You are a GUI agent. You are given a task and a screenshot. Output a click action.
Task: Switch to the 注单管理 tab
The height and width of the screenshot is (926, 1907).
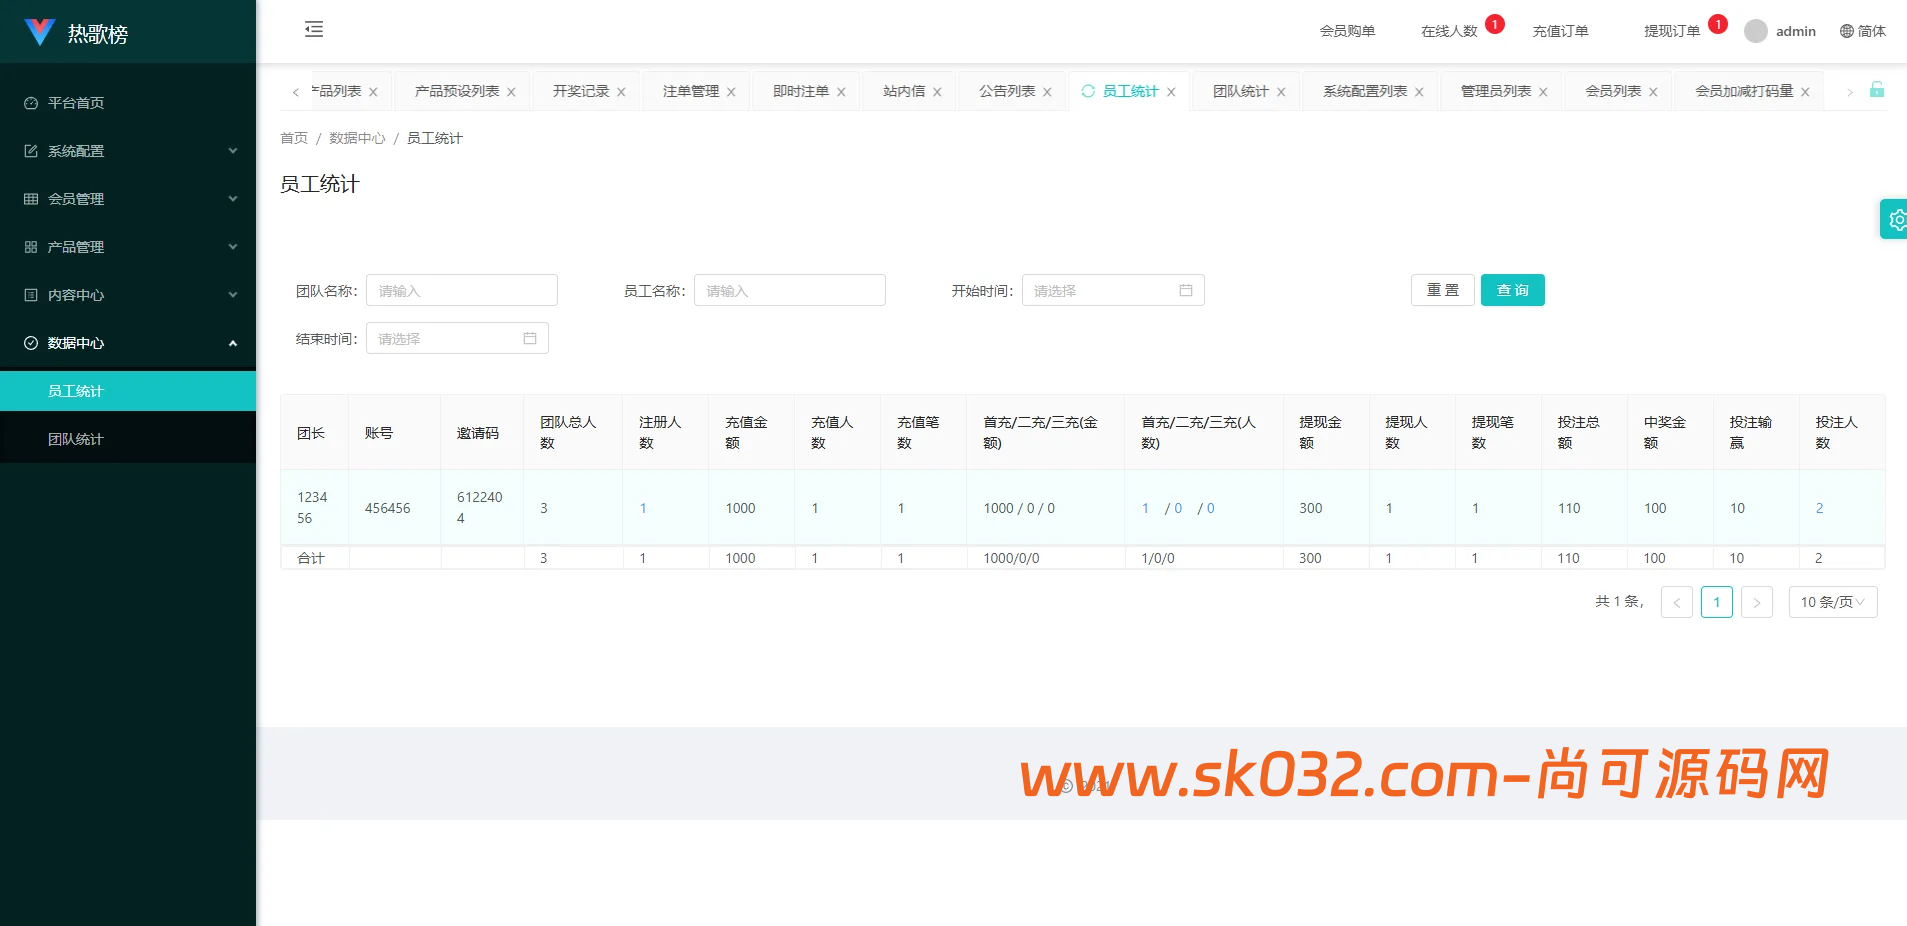coord(691,91)
